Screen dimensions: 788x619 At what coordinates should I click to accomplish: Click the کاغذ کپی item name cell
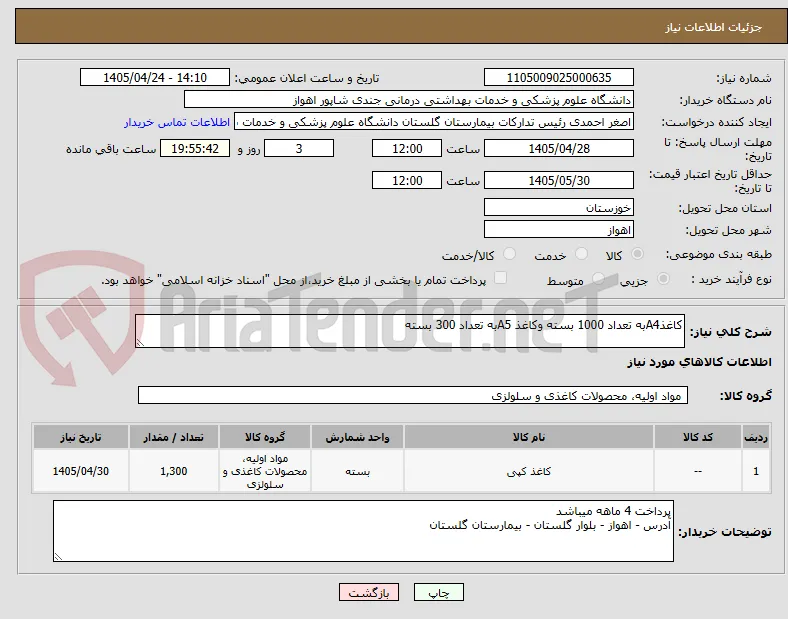529,471
